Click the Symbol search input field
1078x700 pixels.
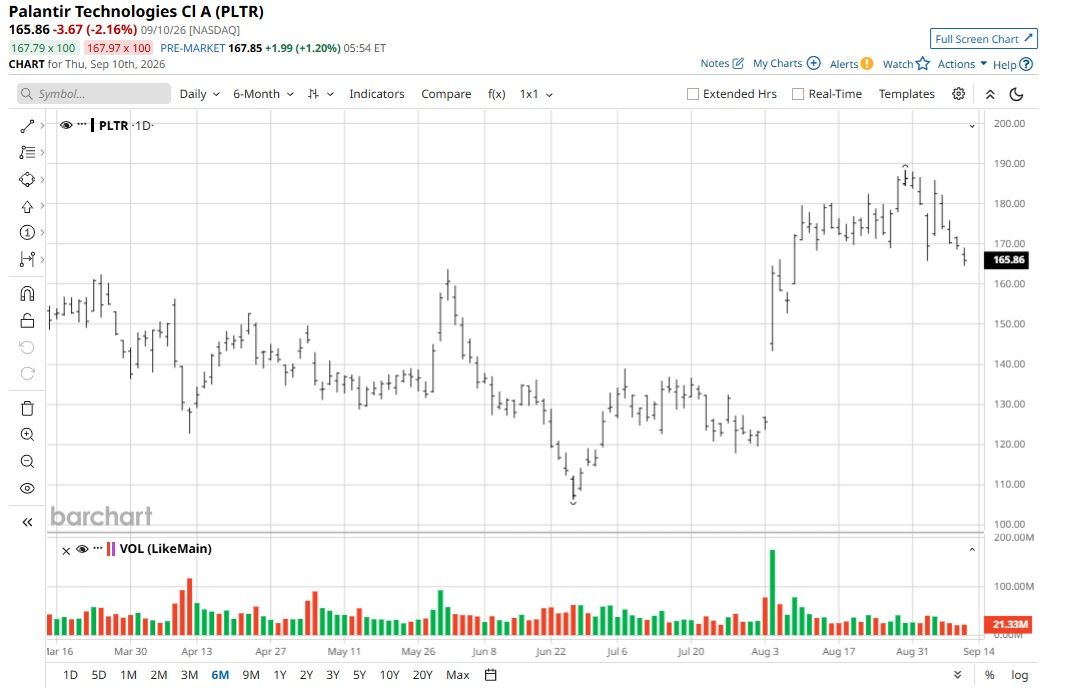(x=94, y=94)
